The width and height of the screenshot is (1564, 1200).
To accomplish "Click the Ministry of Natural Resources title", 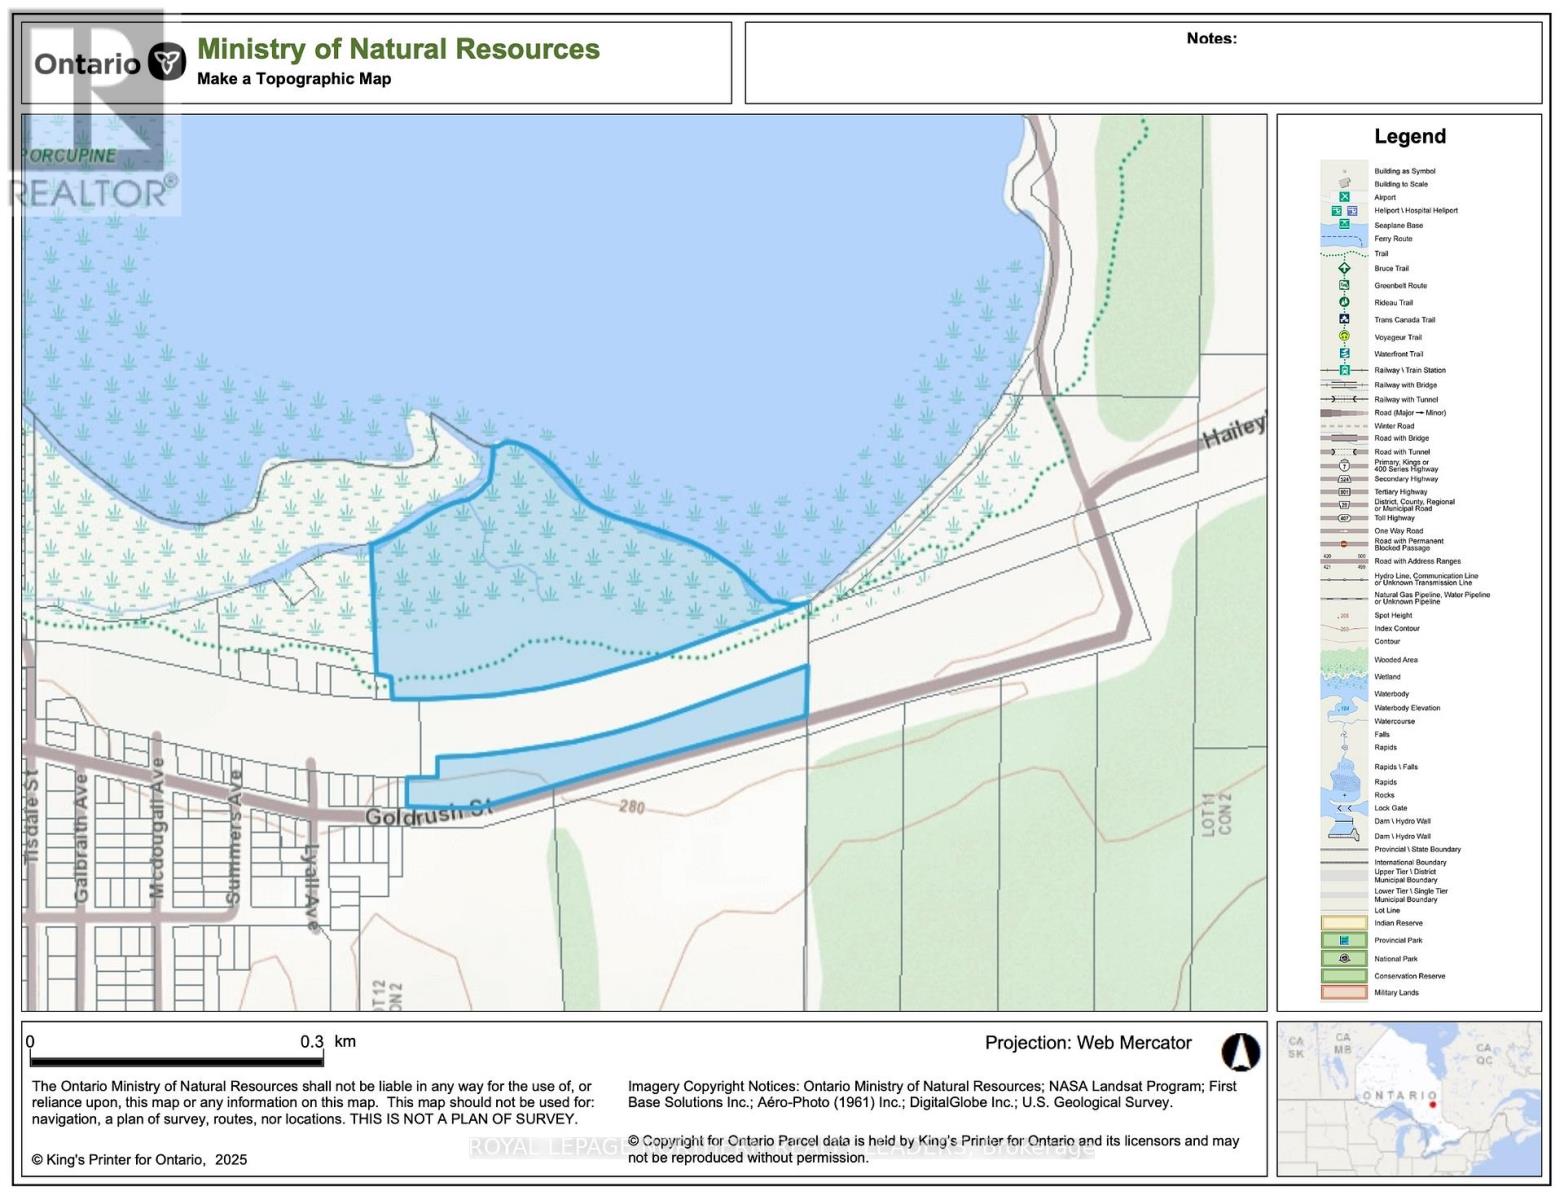I will (x=398, y=49).
